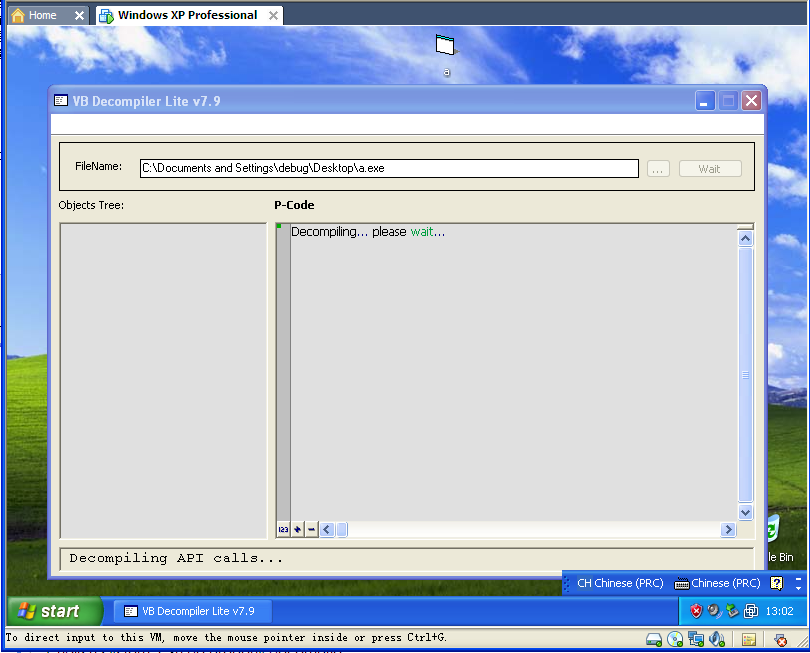Select the Windows XP Professional tab
The width and height of the screenshot is (810, 653).
pyautogui.click(x=187, y=15)
